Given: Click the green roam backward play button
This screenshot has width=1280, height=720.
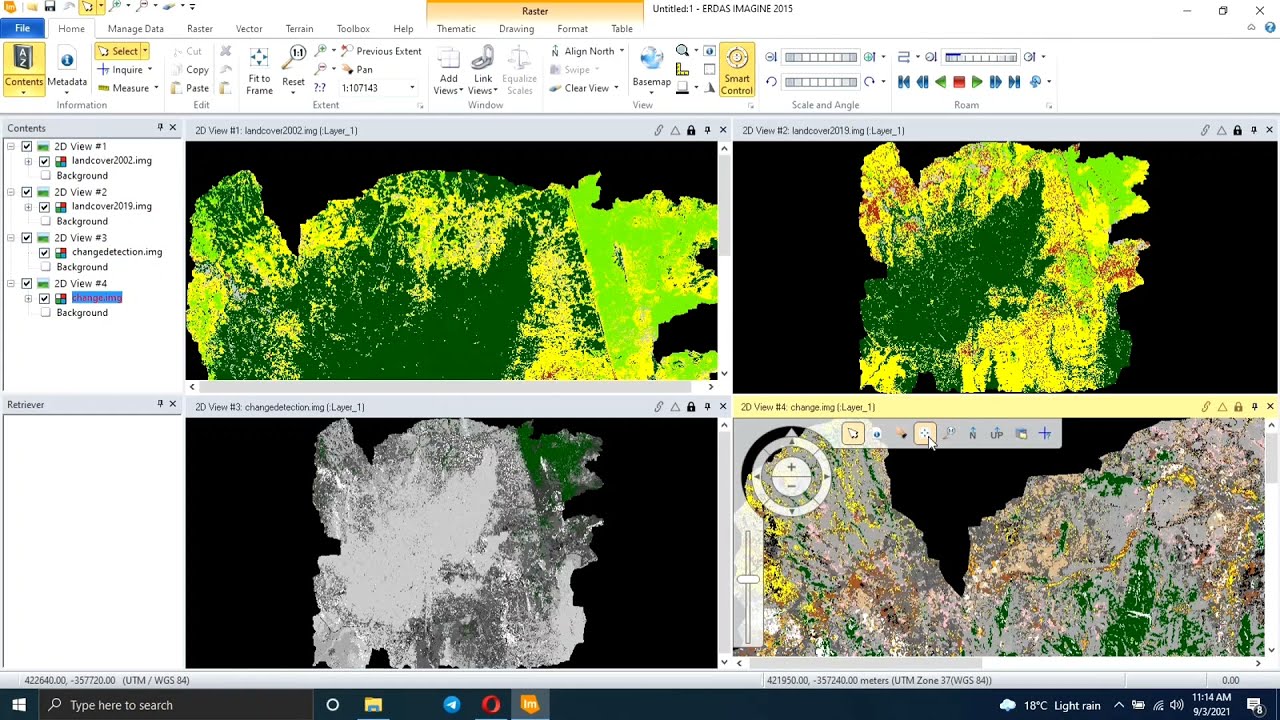Looking at the screenshot, I should (x=940, y=82).
